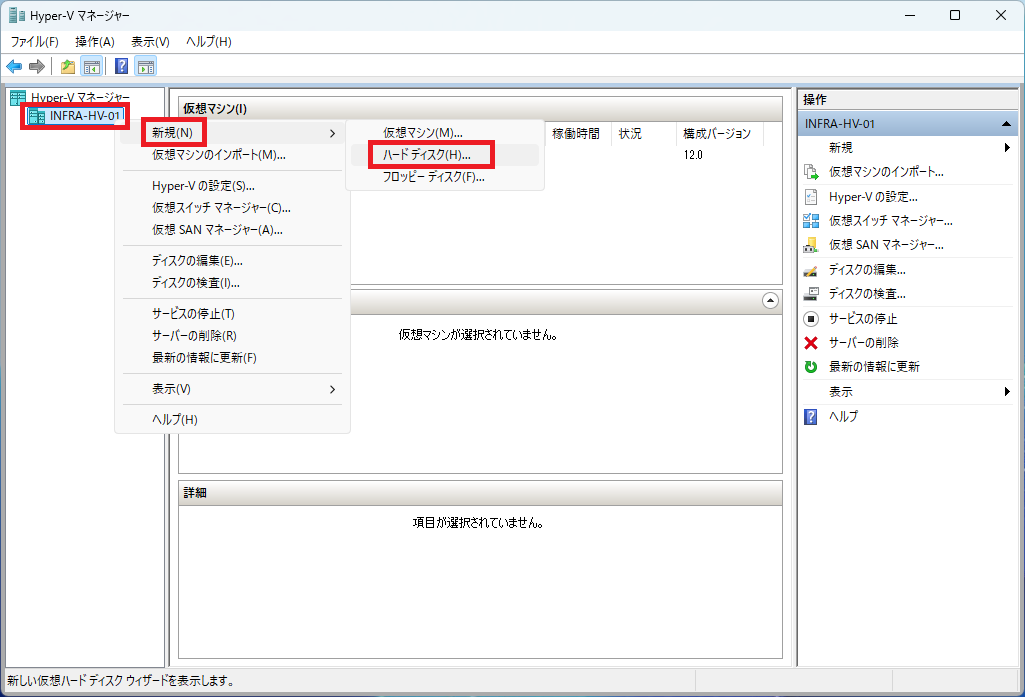Select the INFRA-HV-01 server in the tree
This screenshot has width=1025, height=697.
(x=85, y=116)
